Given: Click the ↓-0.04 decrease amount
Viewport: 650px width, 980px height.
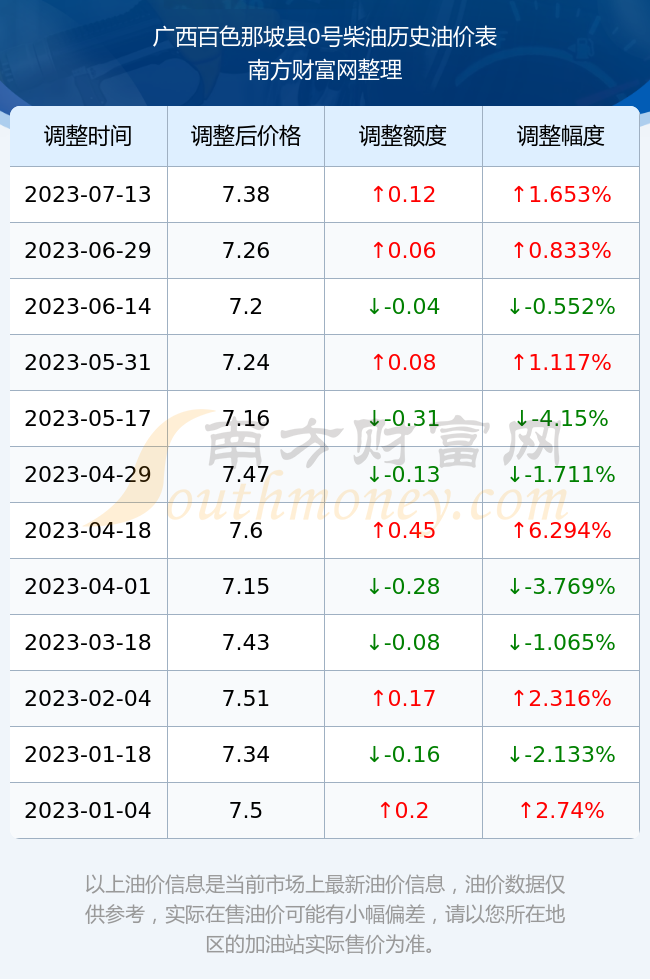Looking at the screenshot, I should click(x=403, y=306).
